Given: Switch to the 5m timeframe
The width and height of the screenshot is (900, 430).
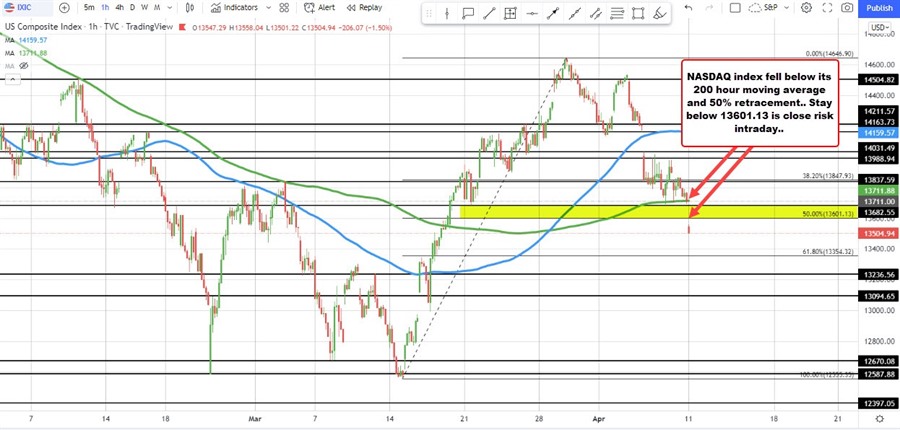Looking at the screenshot, I should point(89,7).
